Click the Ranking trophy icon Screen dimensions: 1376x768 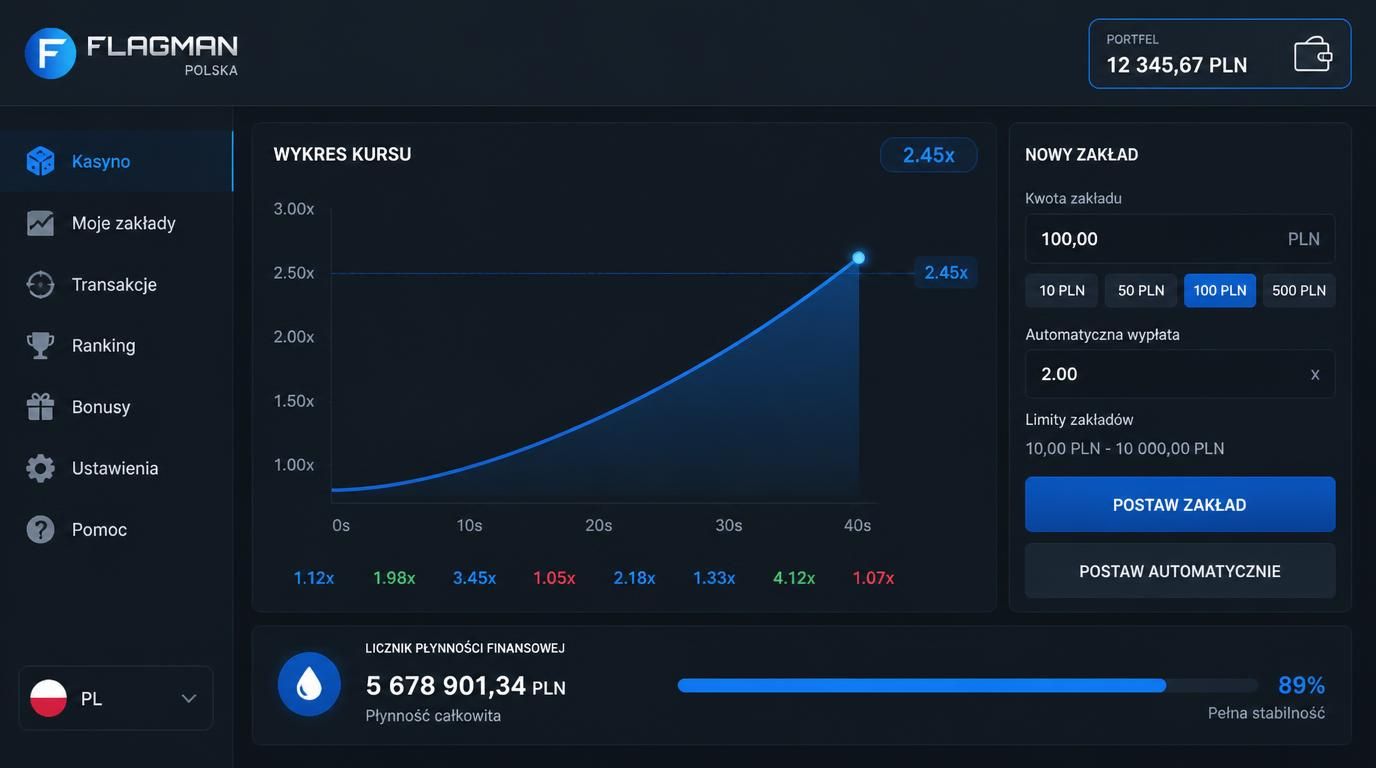(40, 346)
